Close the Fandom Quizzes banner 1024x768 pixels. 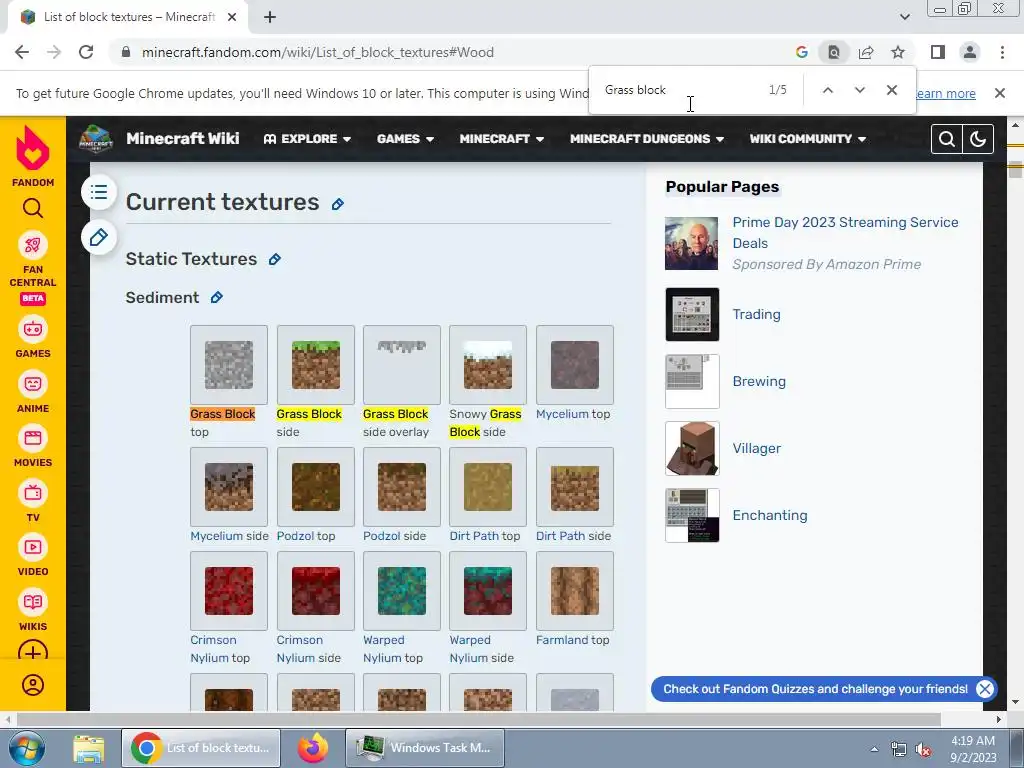coord(984,689)
